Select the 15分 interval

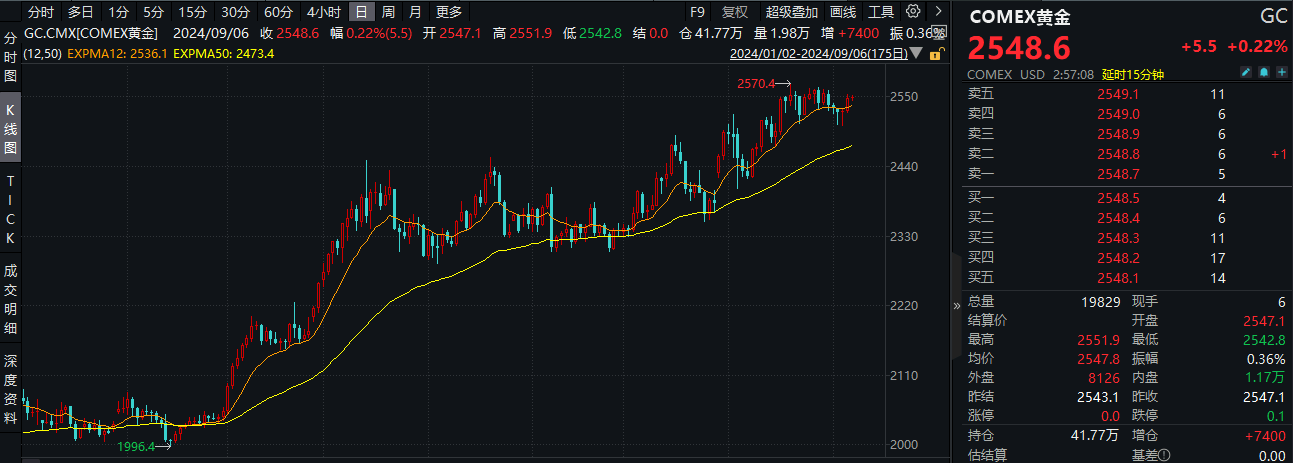pyautogui.click(x=191, y=12)
